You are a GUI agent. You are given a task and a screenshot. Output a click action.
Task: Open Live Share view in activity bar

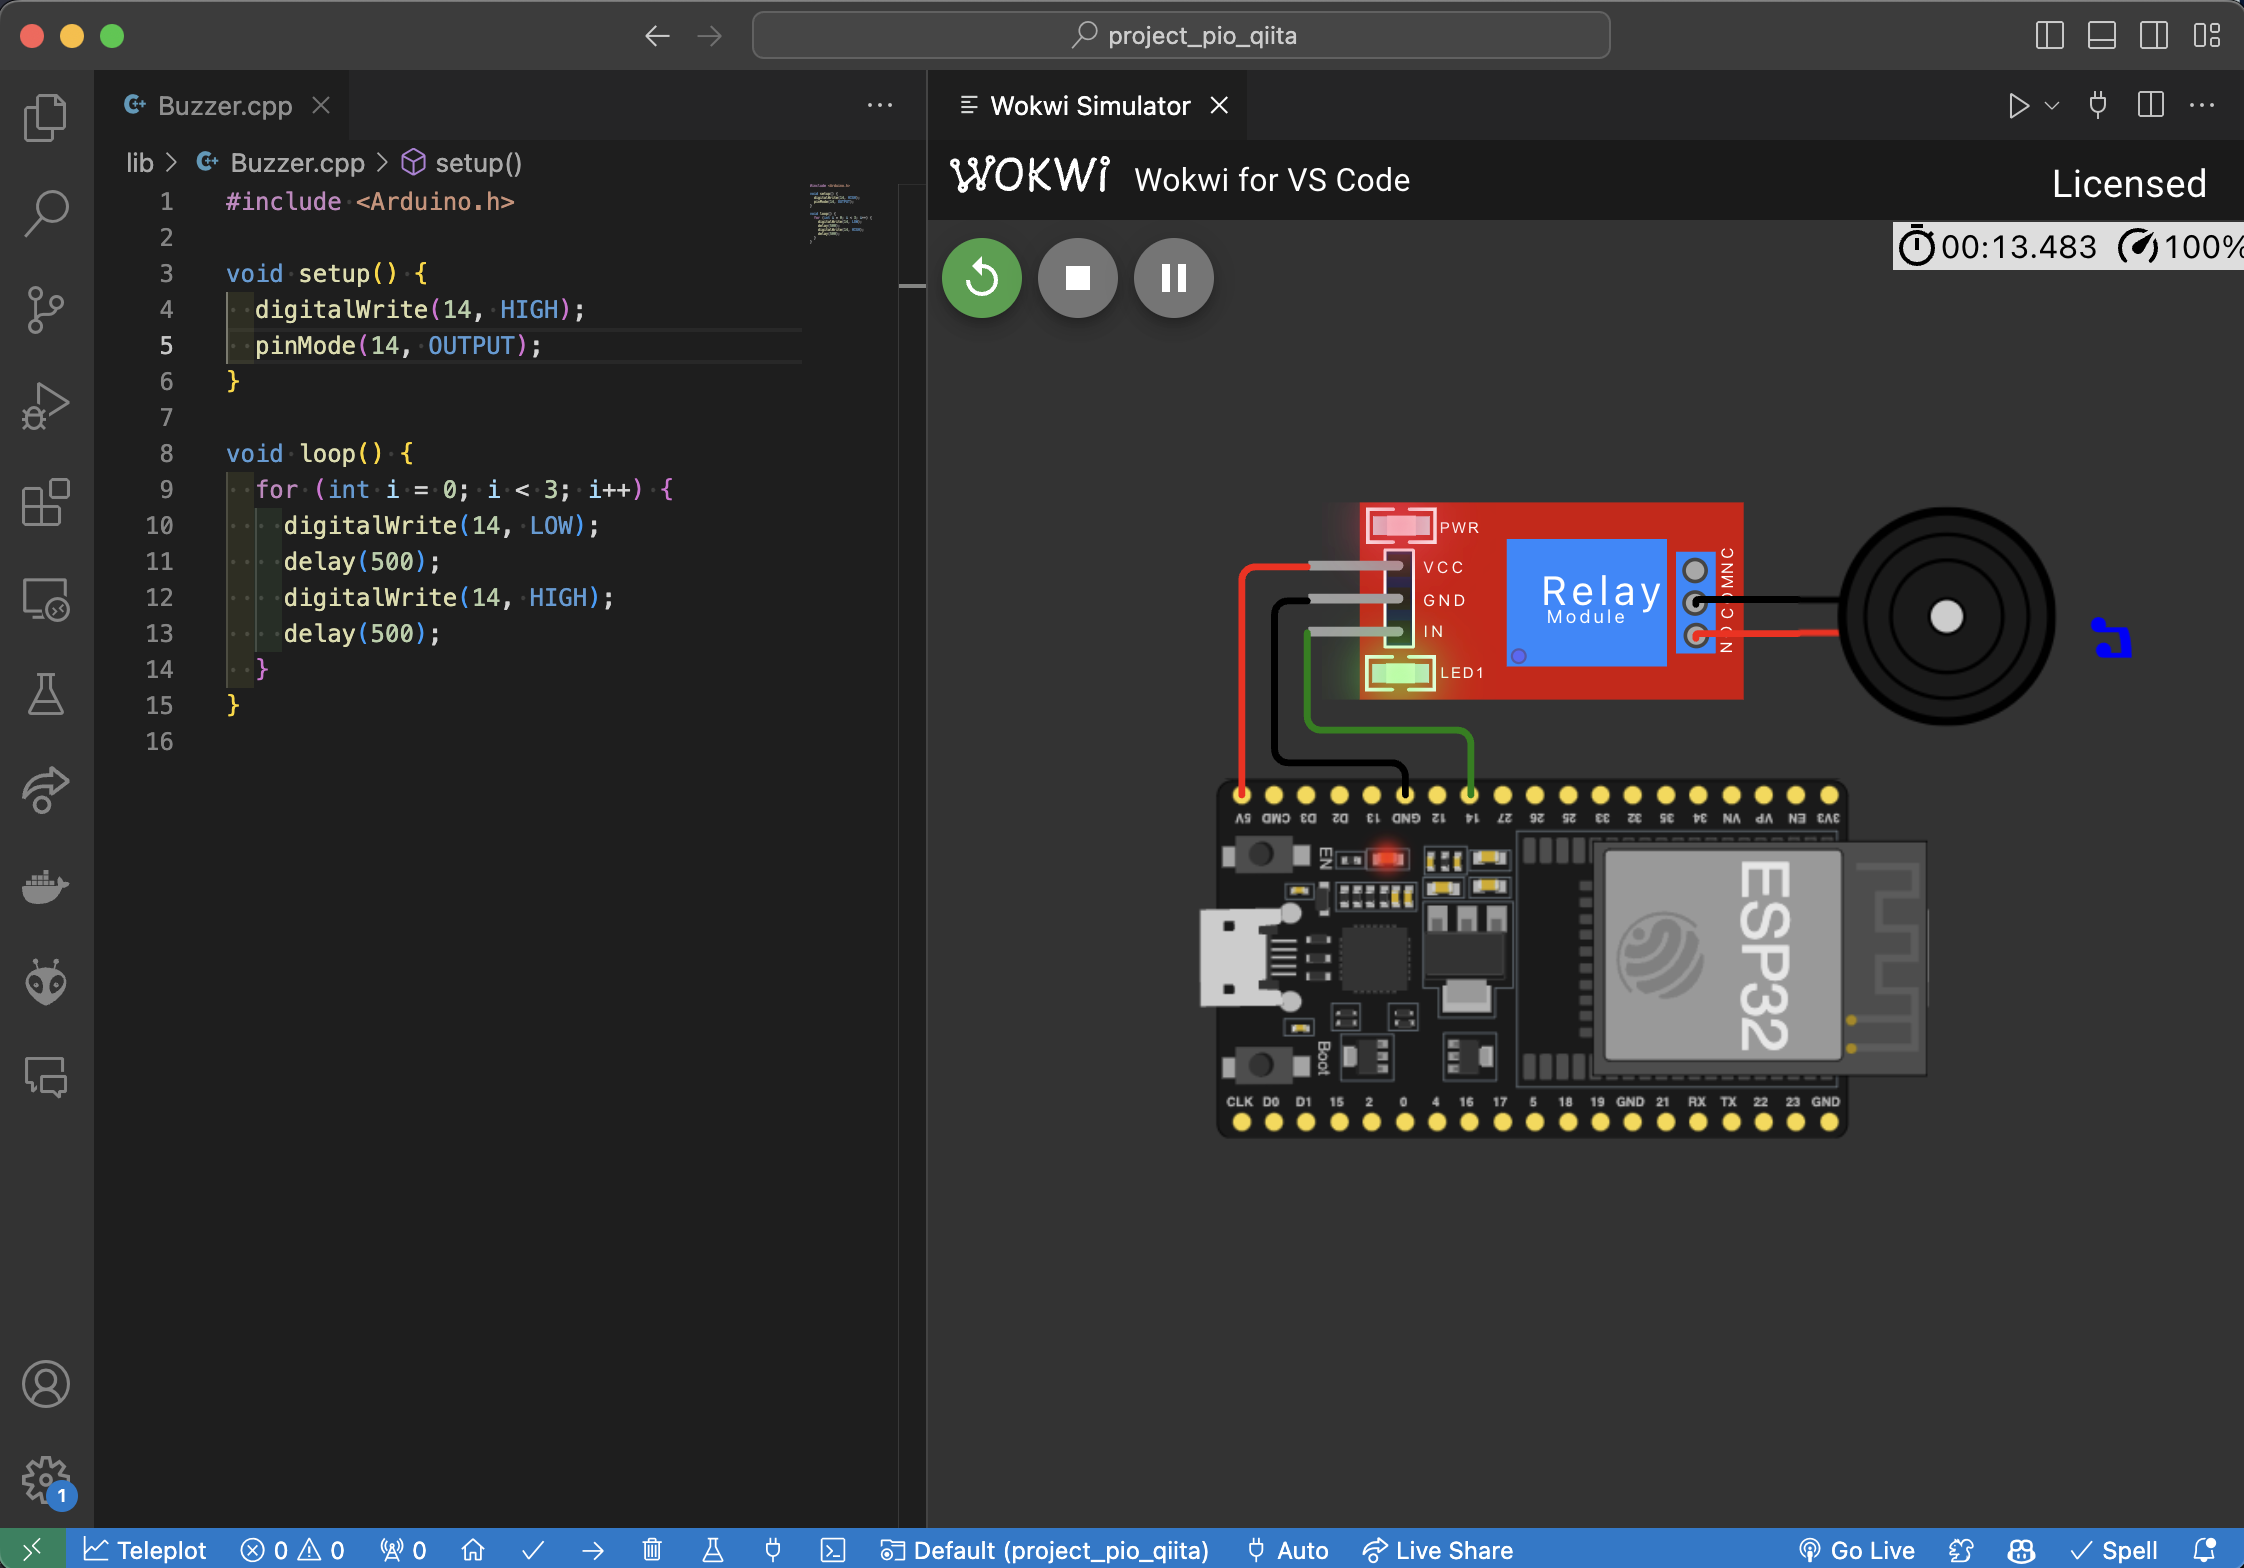[x=46, y=790]
